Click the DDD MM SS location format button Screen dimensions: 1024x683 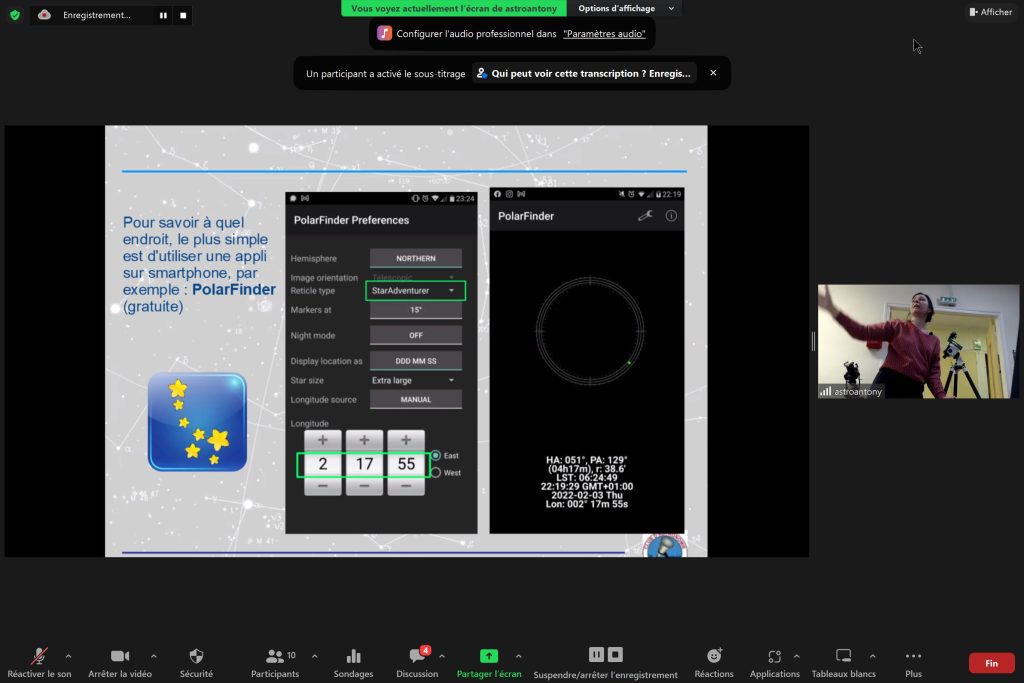pos(416,360)
